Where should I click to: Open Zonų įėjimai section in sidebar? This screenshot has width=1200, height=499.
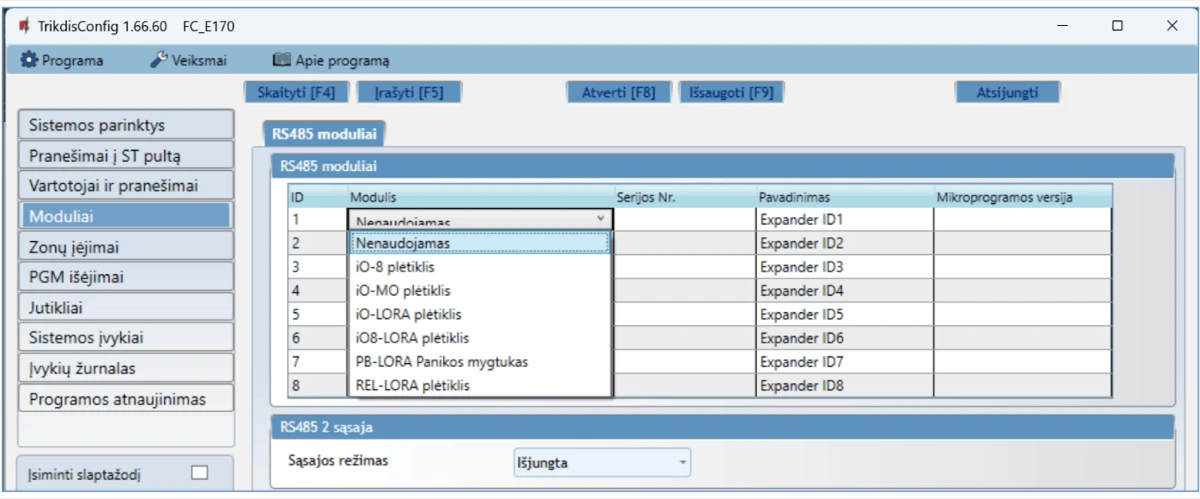coord(125,246)
